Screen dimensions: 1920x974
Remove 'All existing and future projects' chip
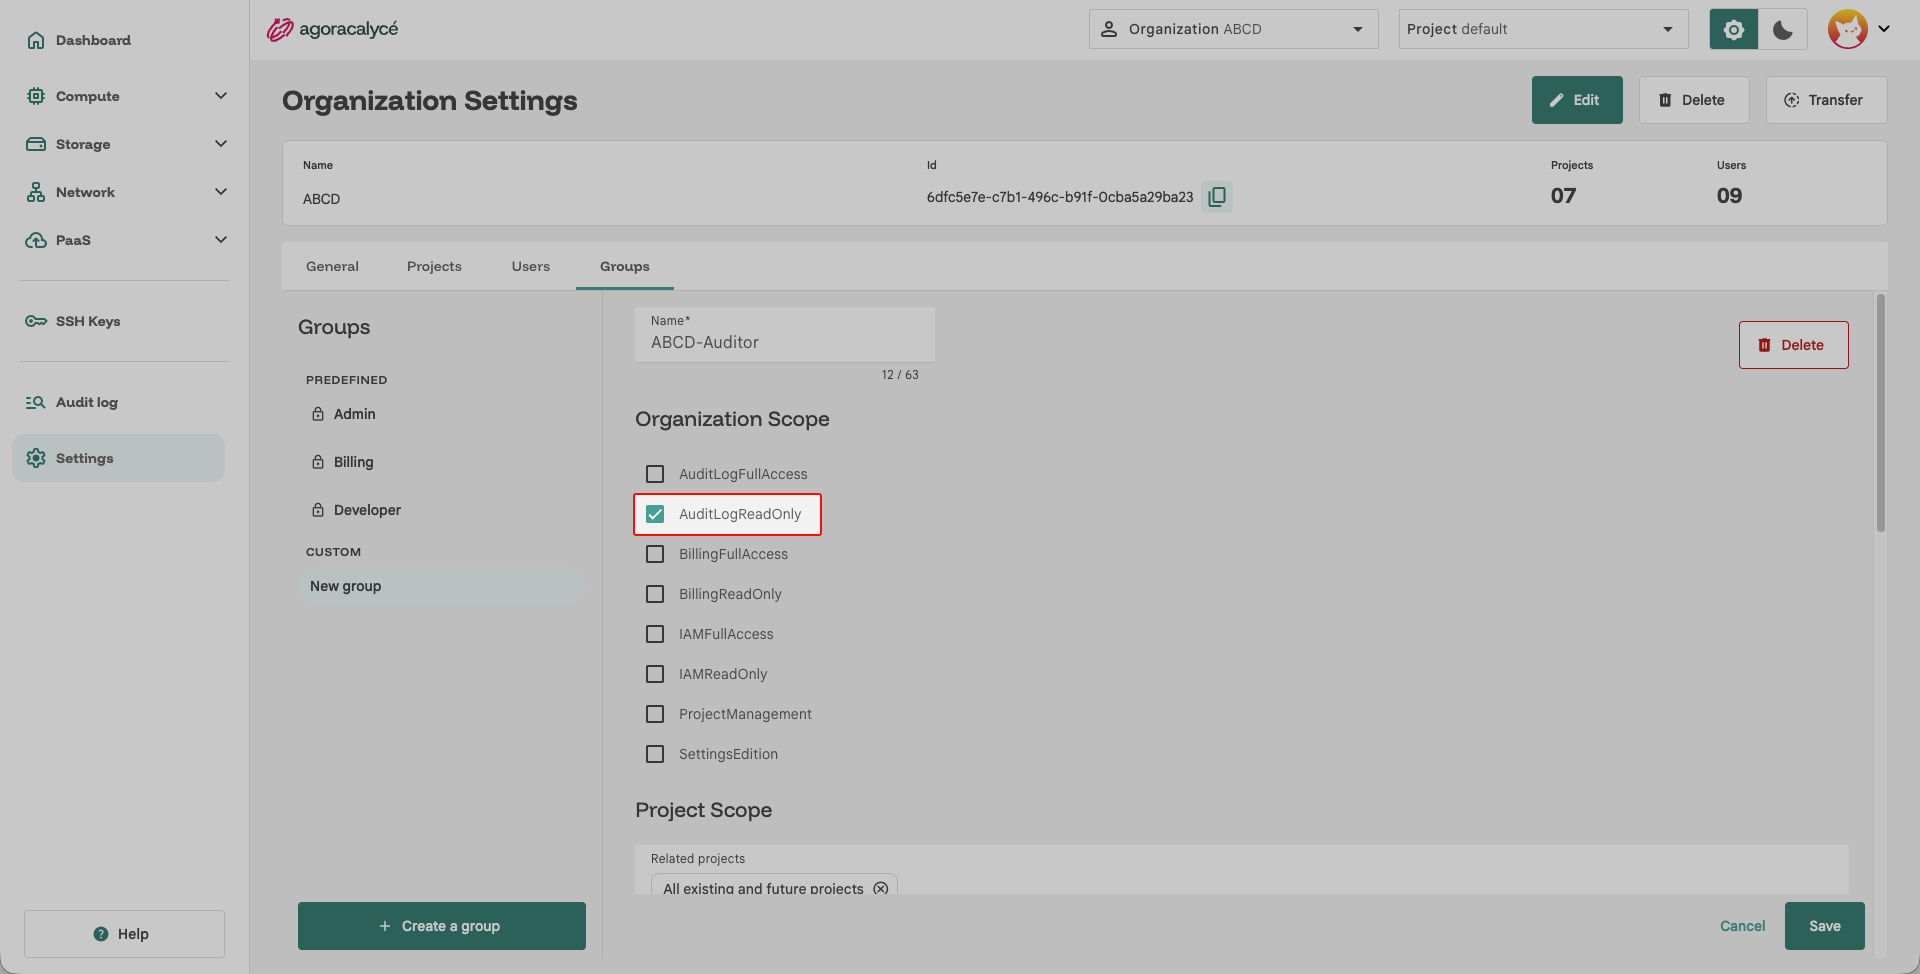point(881,888)
